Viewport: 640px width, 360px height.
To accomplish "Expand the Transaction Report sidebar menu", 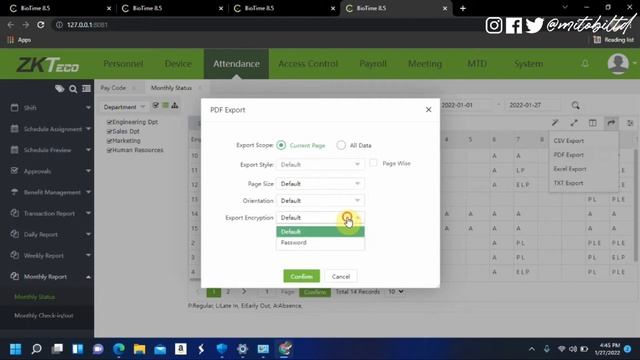I will [47, 213].
